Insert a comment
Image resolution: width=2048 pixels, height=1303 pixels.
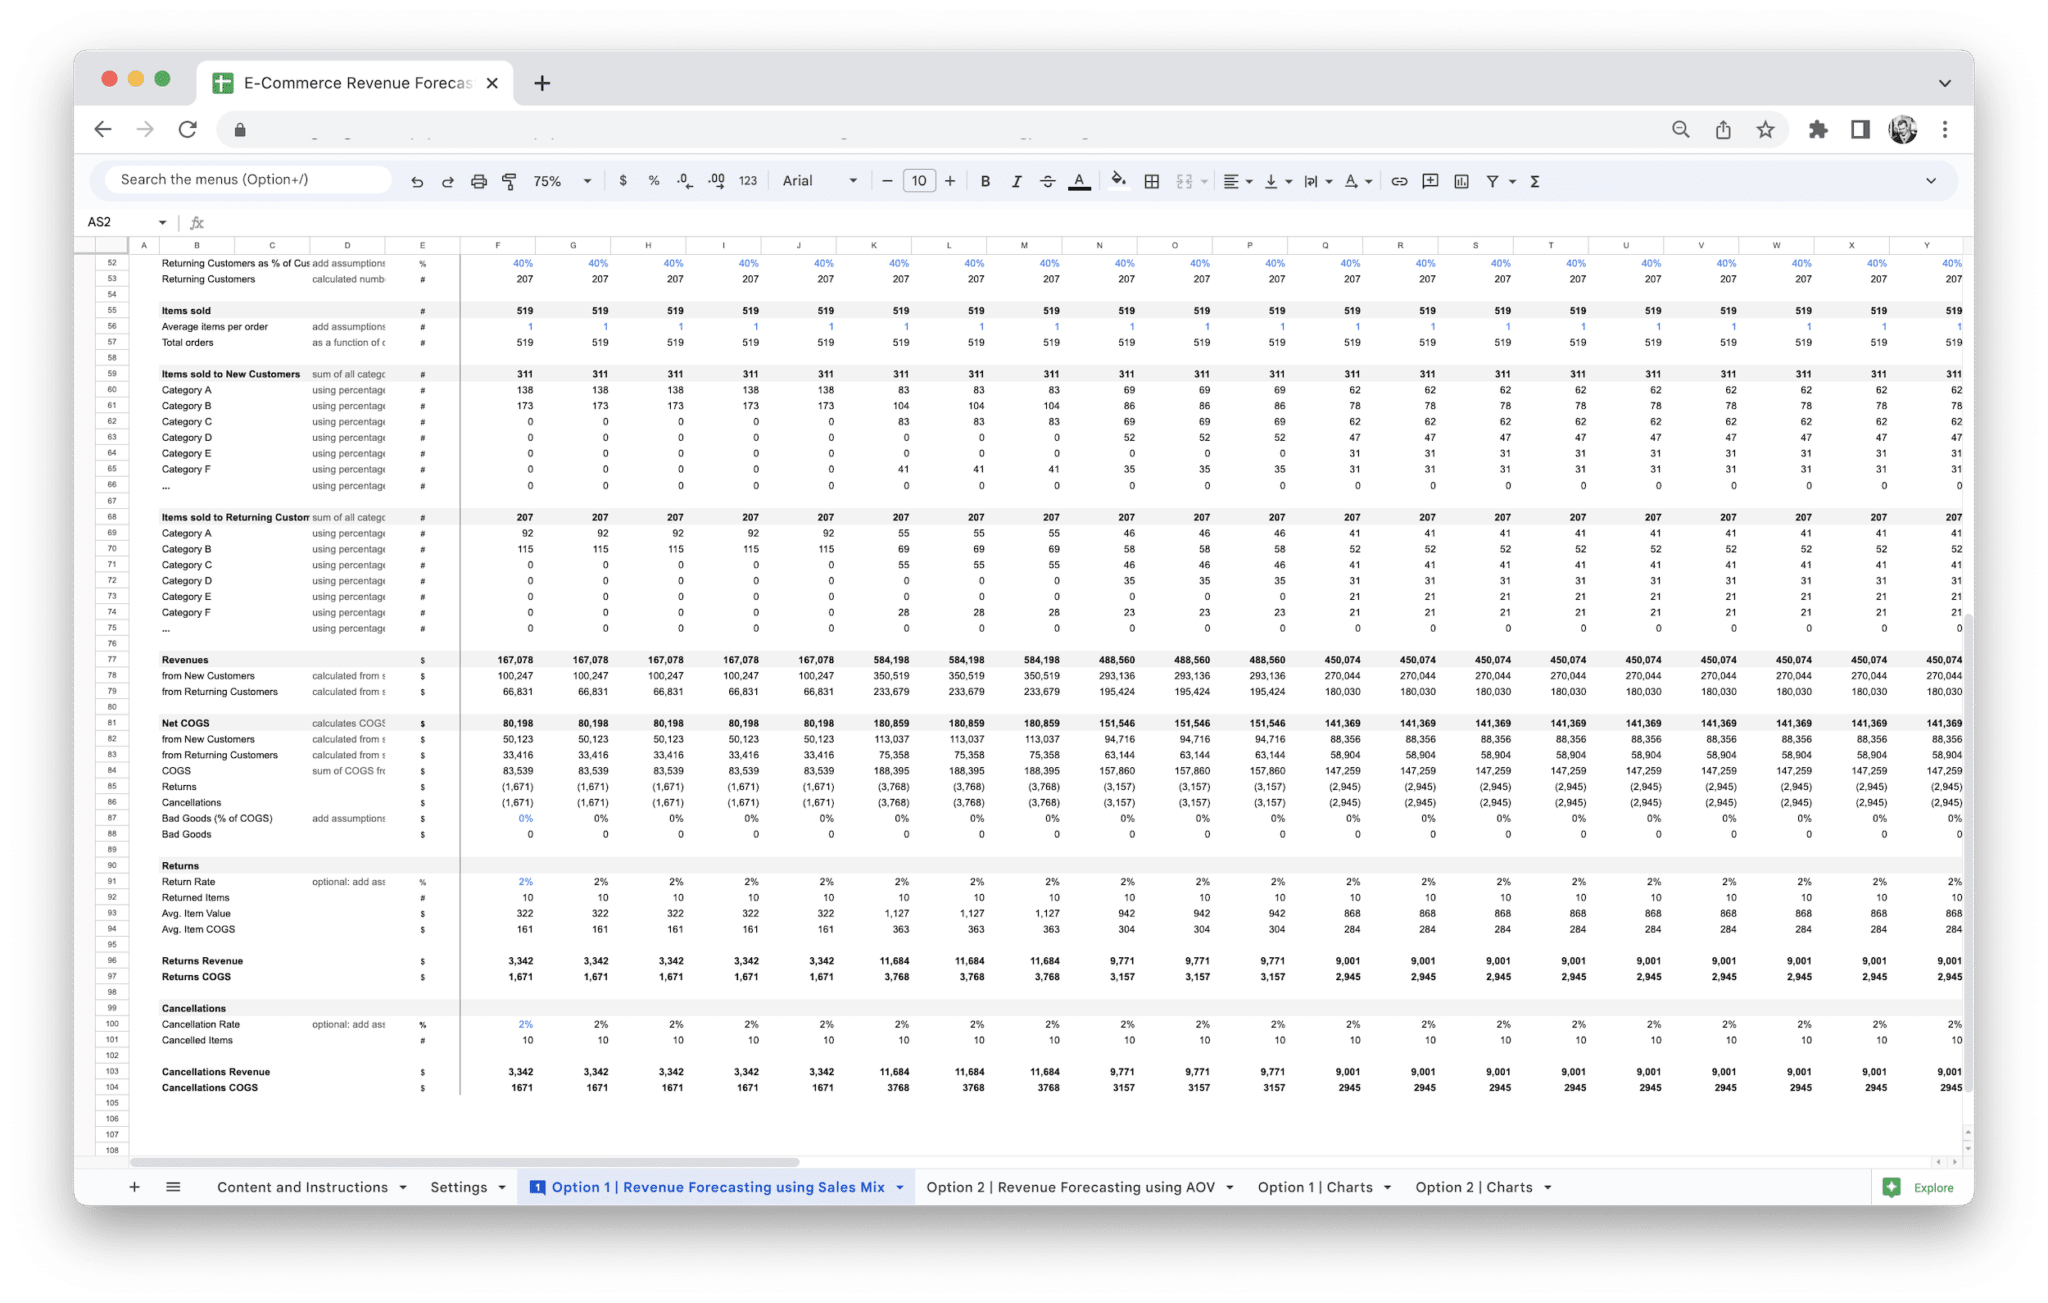click(x=1430, y=181)
